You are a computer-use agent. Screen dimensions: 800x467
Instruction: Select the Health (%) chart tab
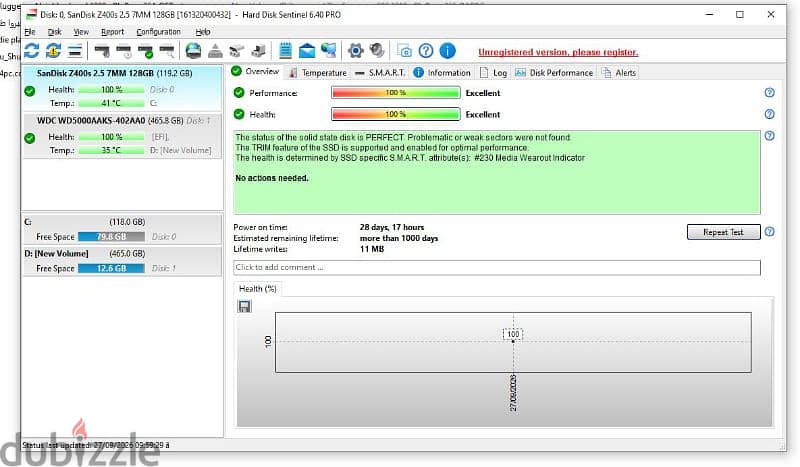[258, 289]
